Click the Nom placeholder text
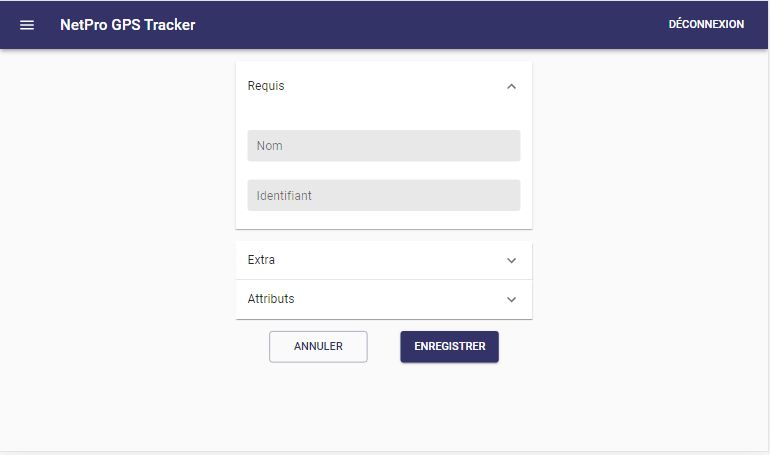This screenshot has height=455, width=770. click(x=270, y=146)
